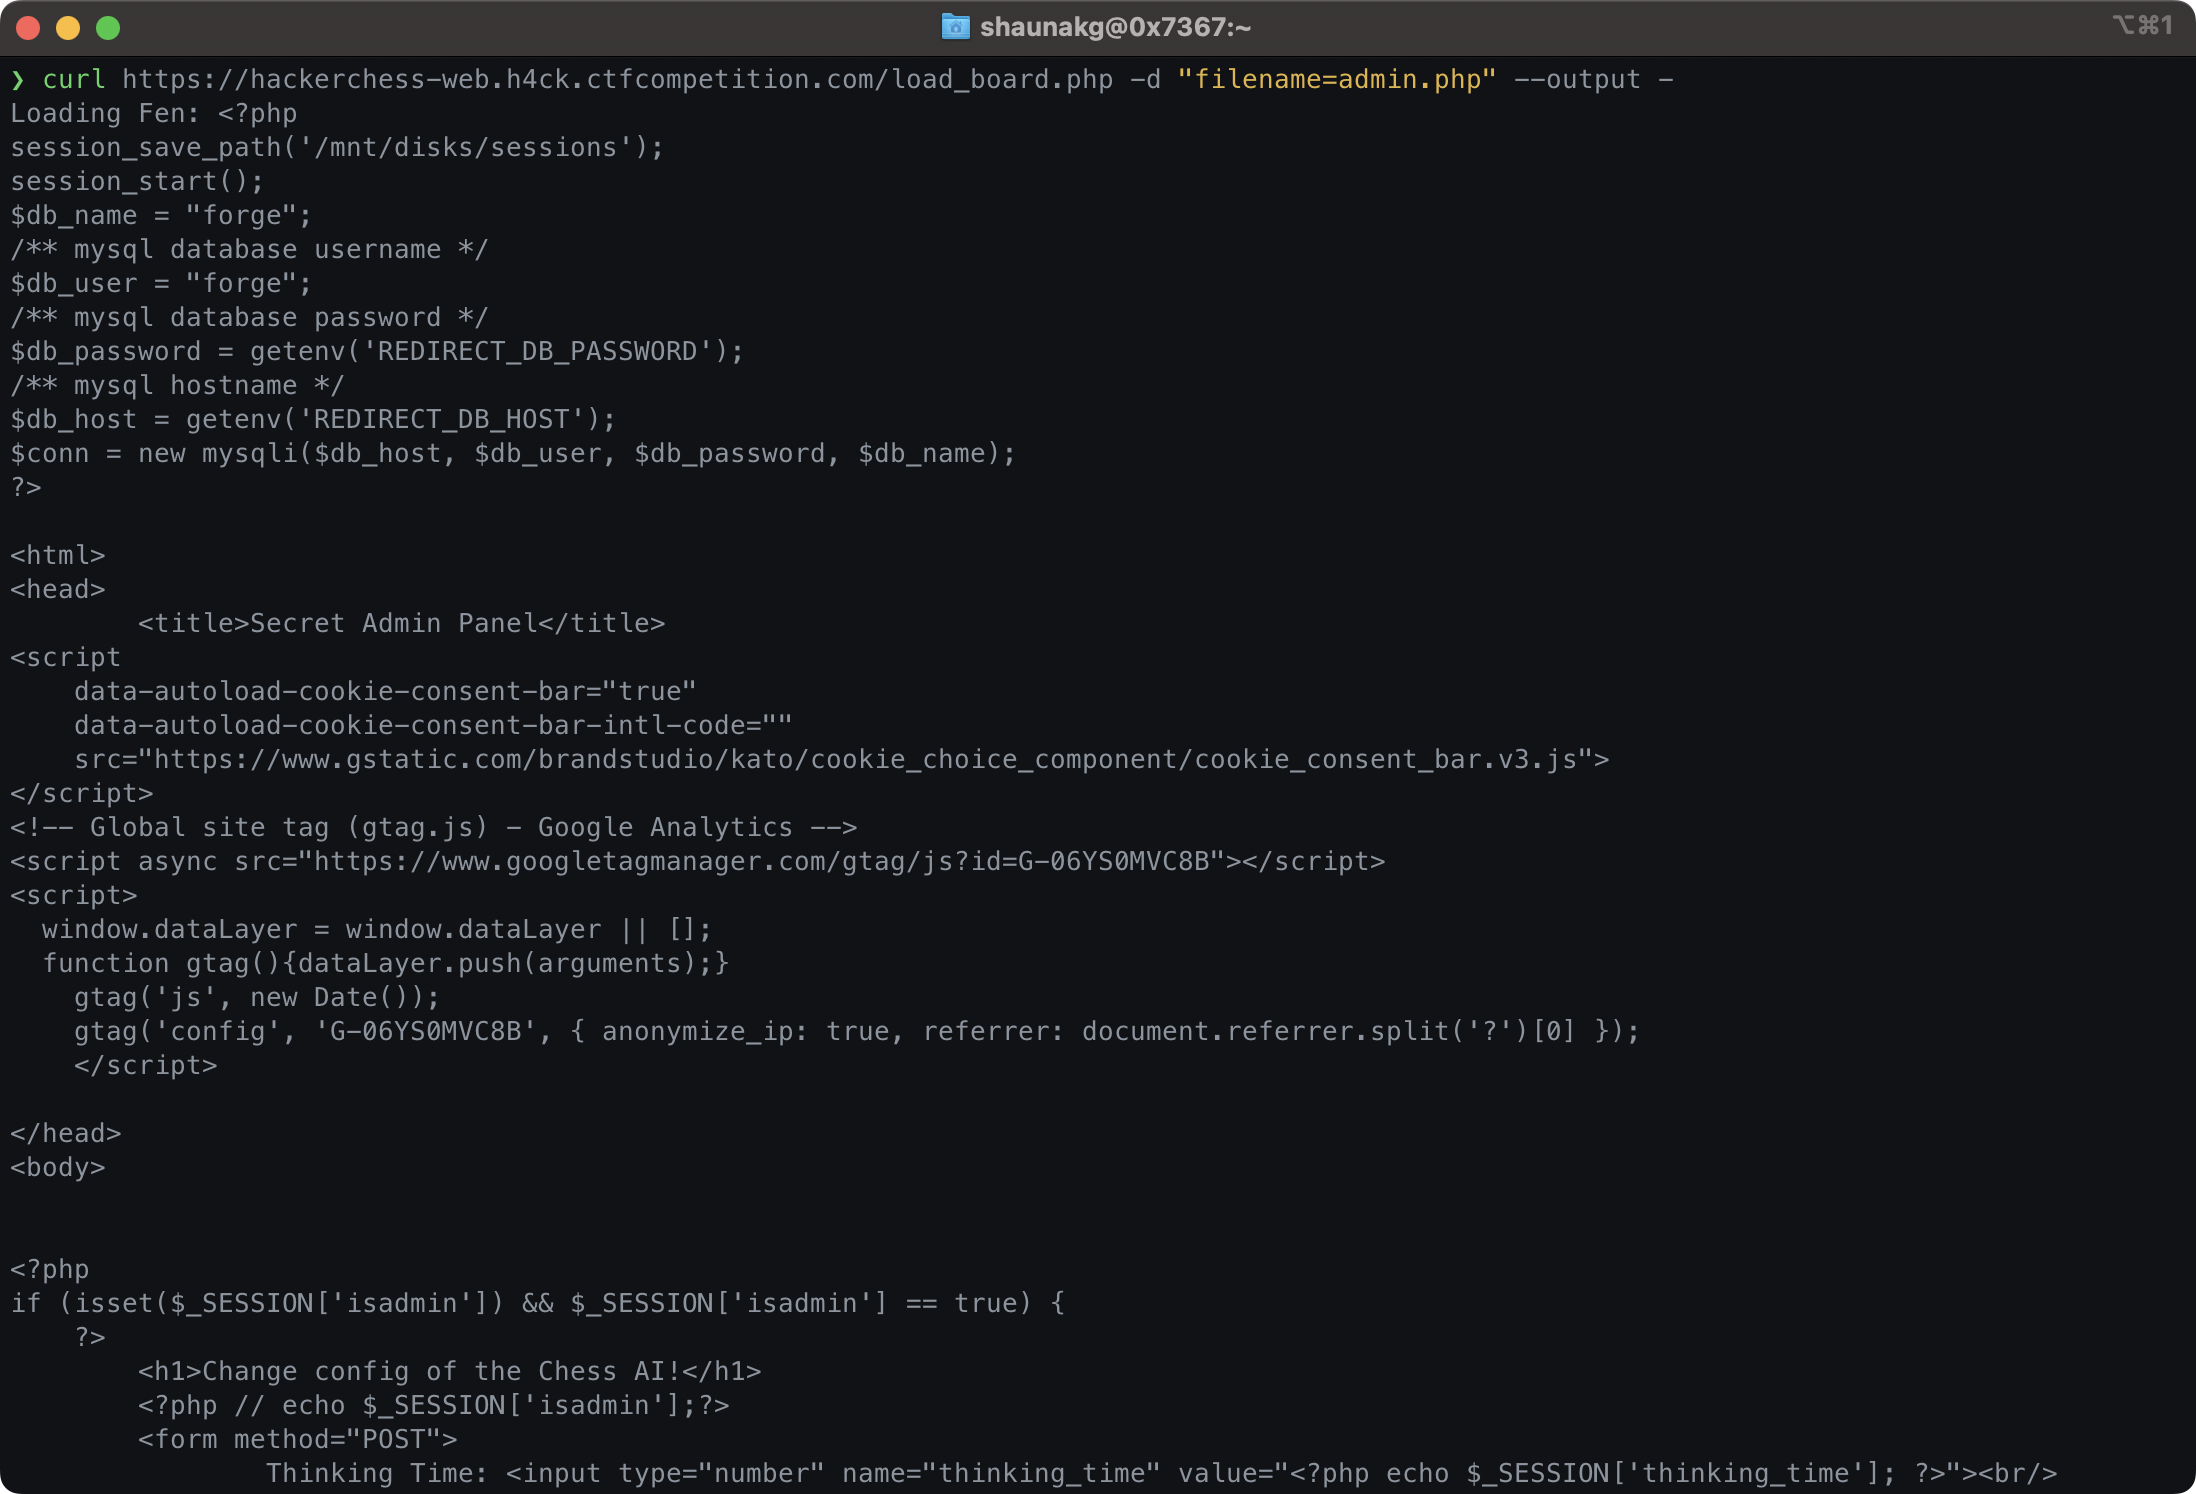Click the yellow minimize window button
This screenshot has height=1494, width=2196.
coord(68,28)
